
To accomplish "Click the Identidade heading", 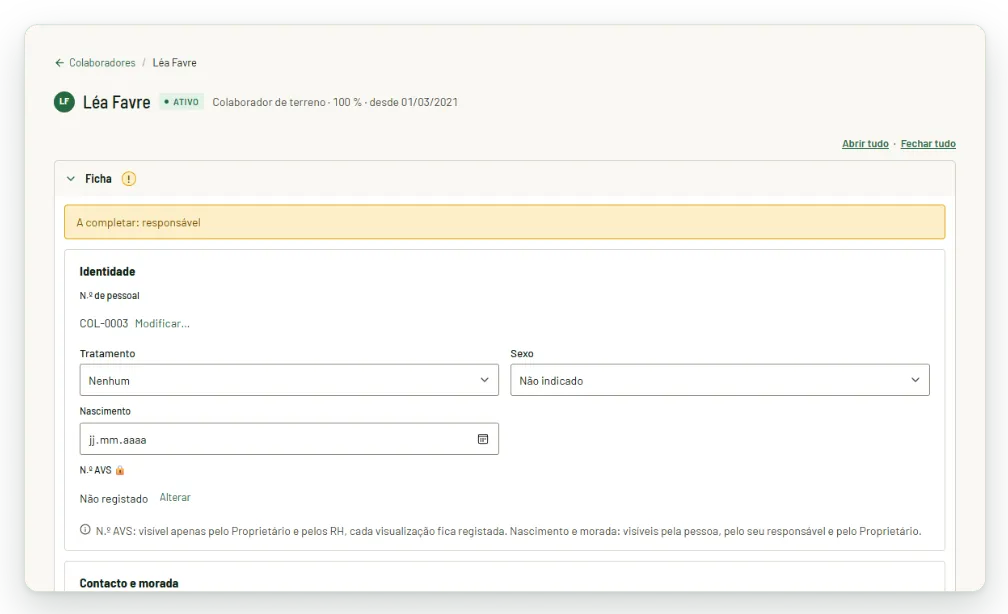I will [107, 271].
